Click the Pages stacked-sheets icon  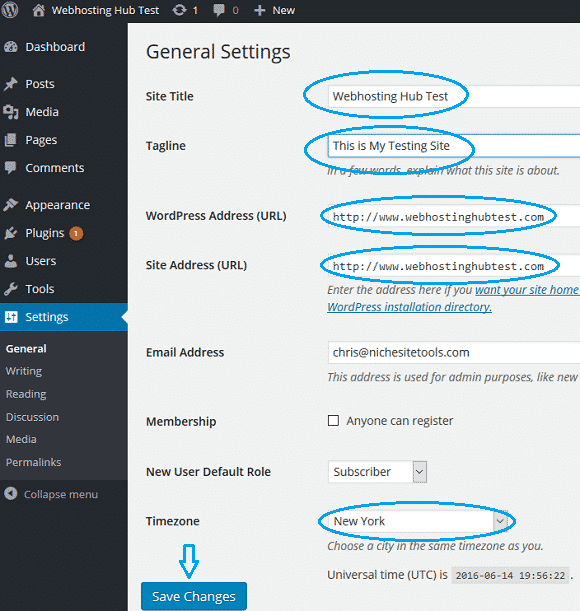click(11, 140)
